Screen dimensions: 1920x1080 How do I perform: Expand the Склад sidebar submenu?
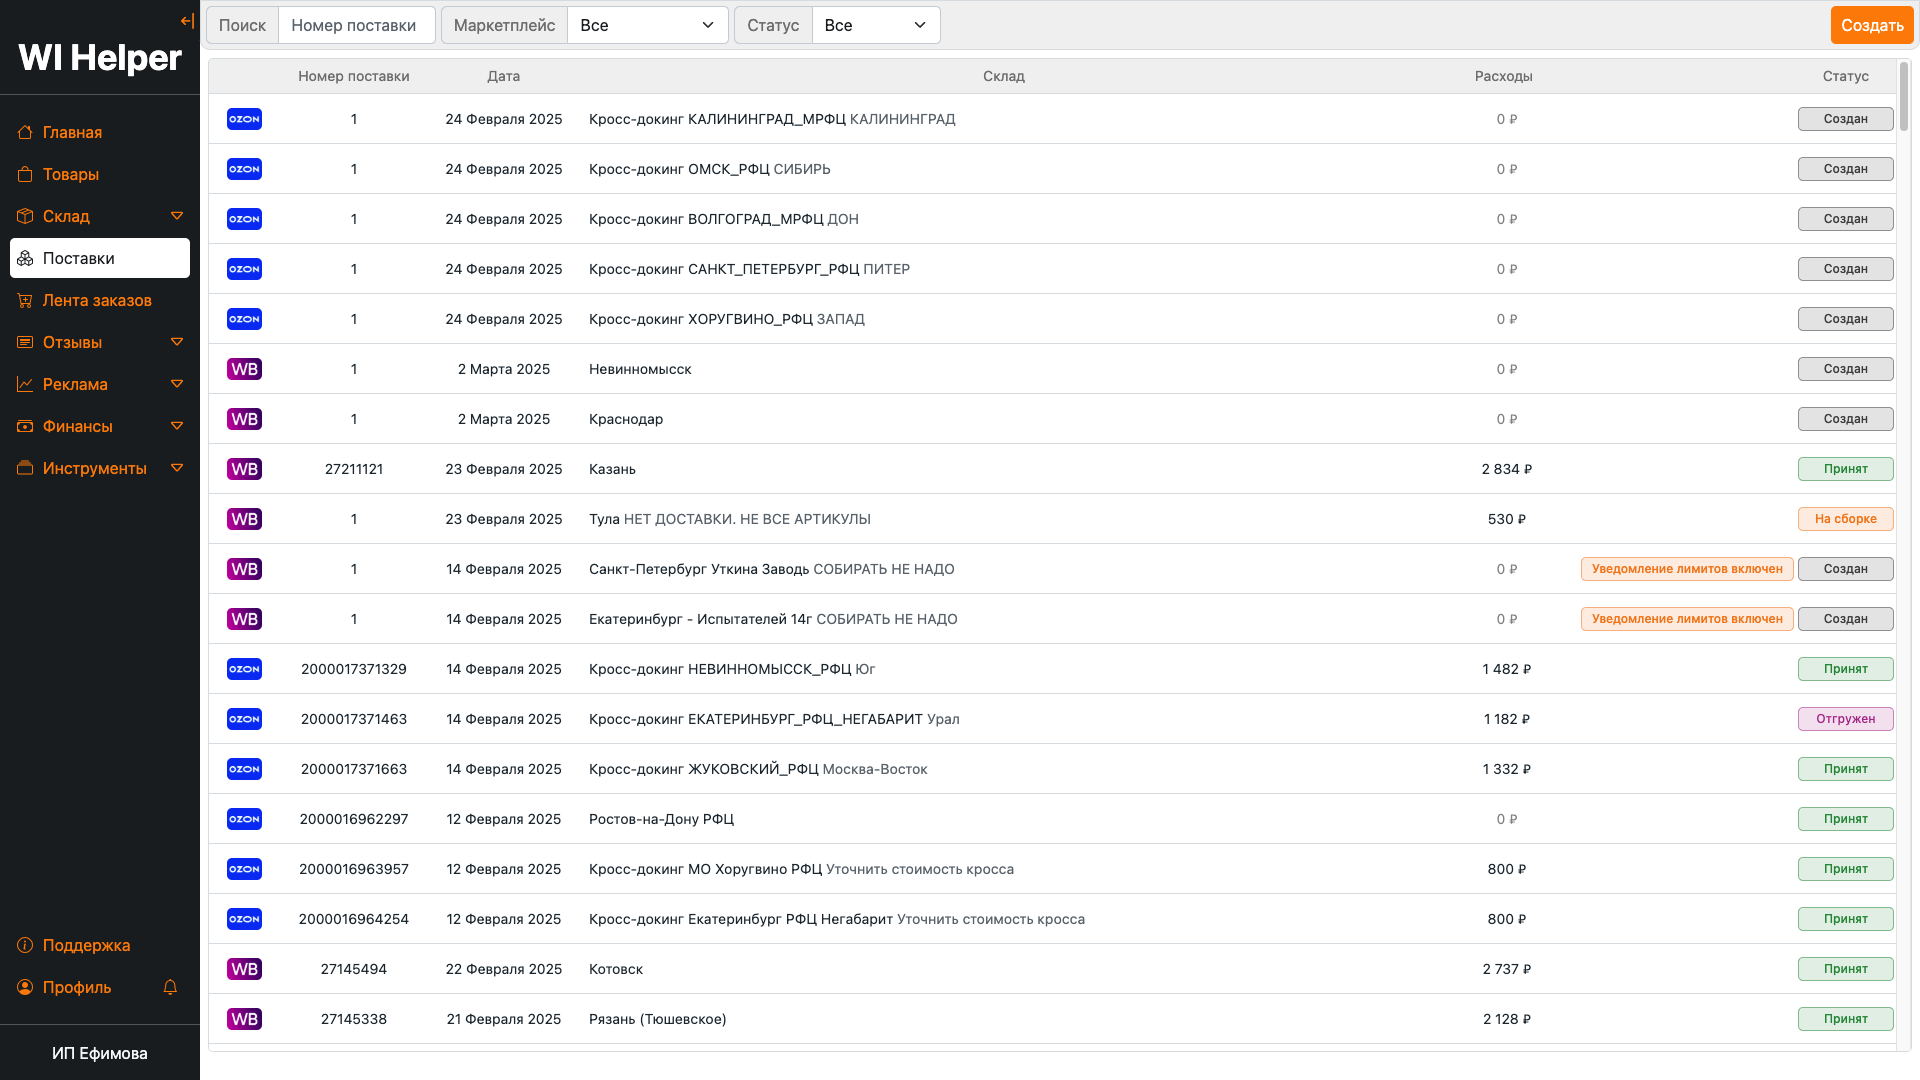click(x=177, y=216)
